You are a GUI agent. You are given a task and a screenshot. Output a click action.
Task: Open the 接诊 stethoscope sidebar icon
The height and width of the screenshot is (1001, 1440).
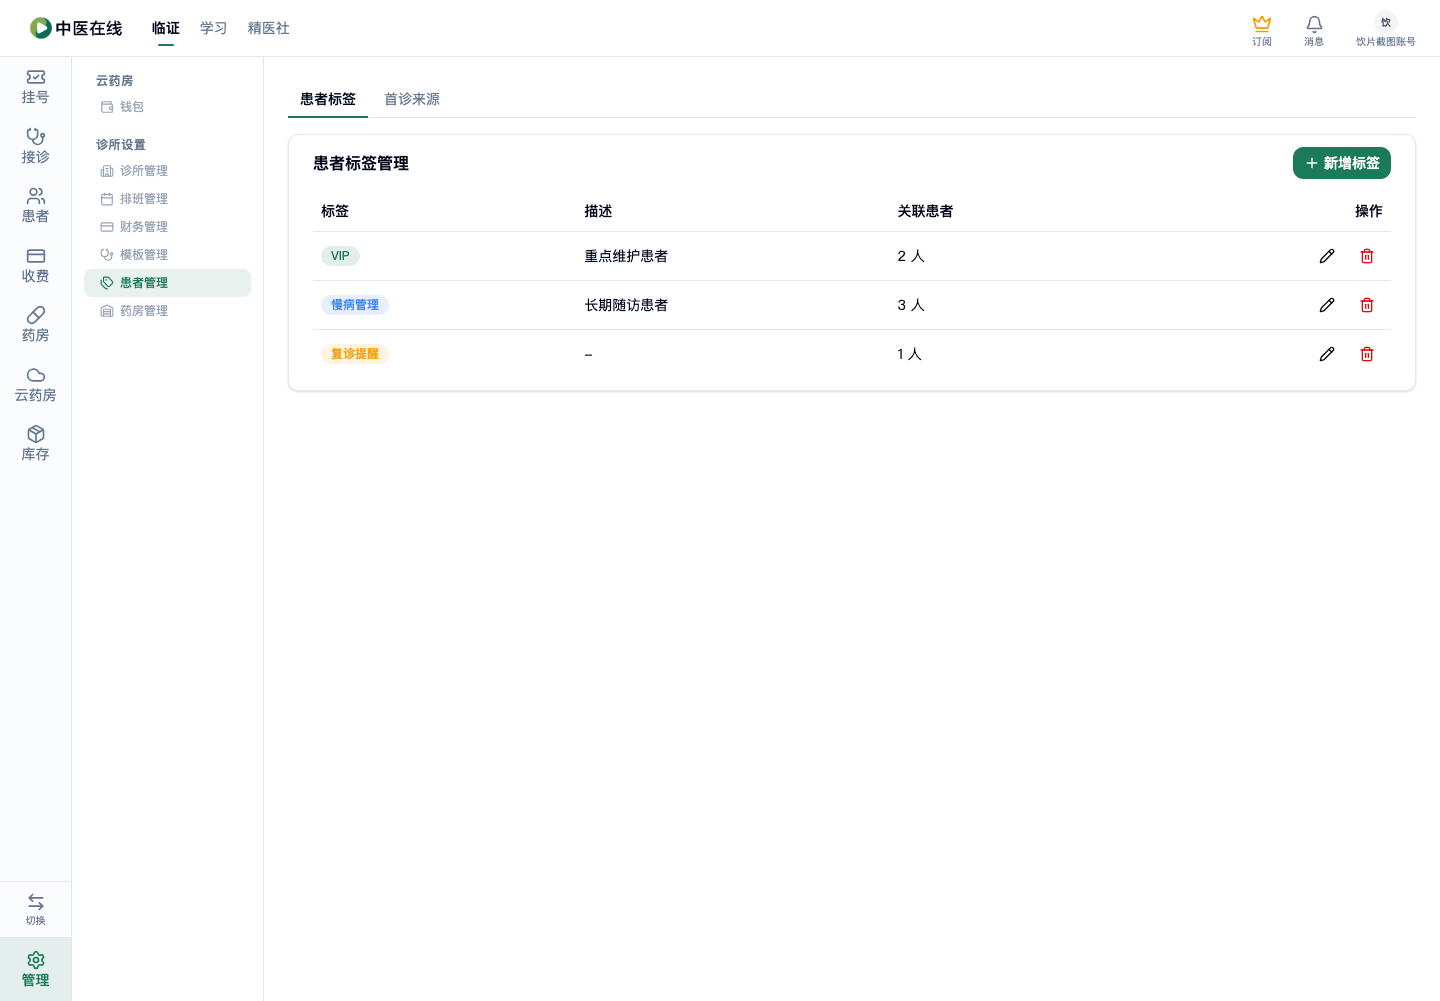[x=36, y=146]
